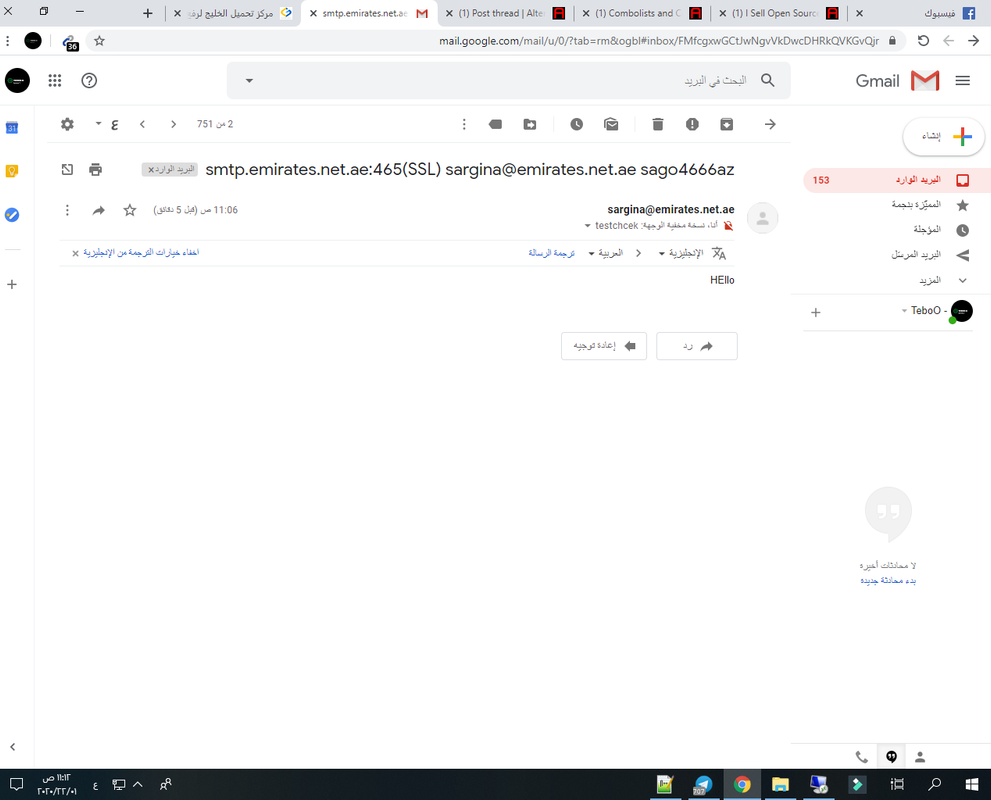Click the رد reply button
The width and height of the screenshot is (991, 800).
point(696,346)
